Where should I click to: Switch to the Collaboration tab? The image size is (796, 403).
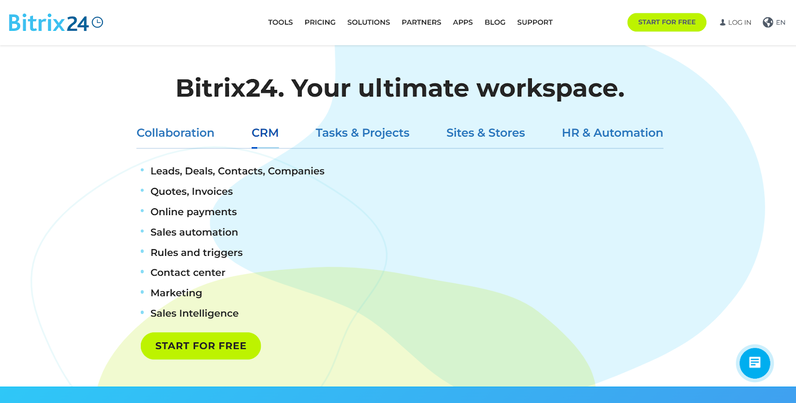coord(175,133)
